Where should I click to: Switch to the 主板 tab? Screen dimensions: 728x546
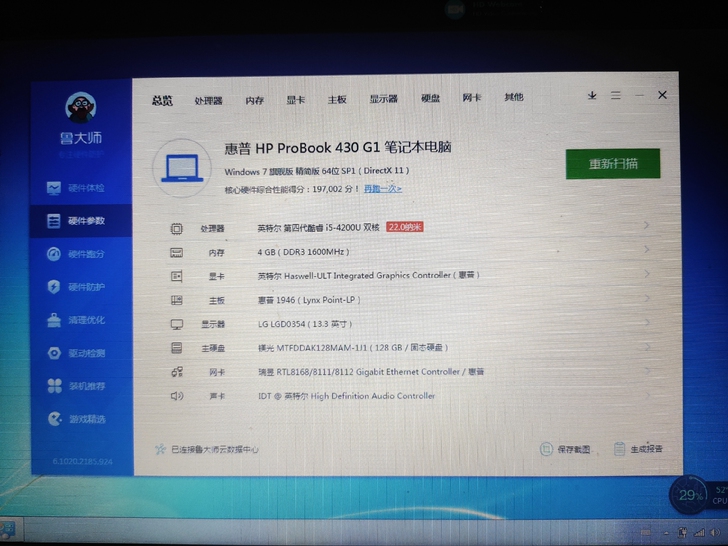(337, 99)
